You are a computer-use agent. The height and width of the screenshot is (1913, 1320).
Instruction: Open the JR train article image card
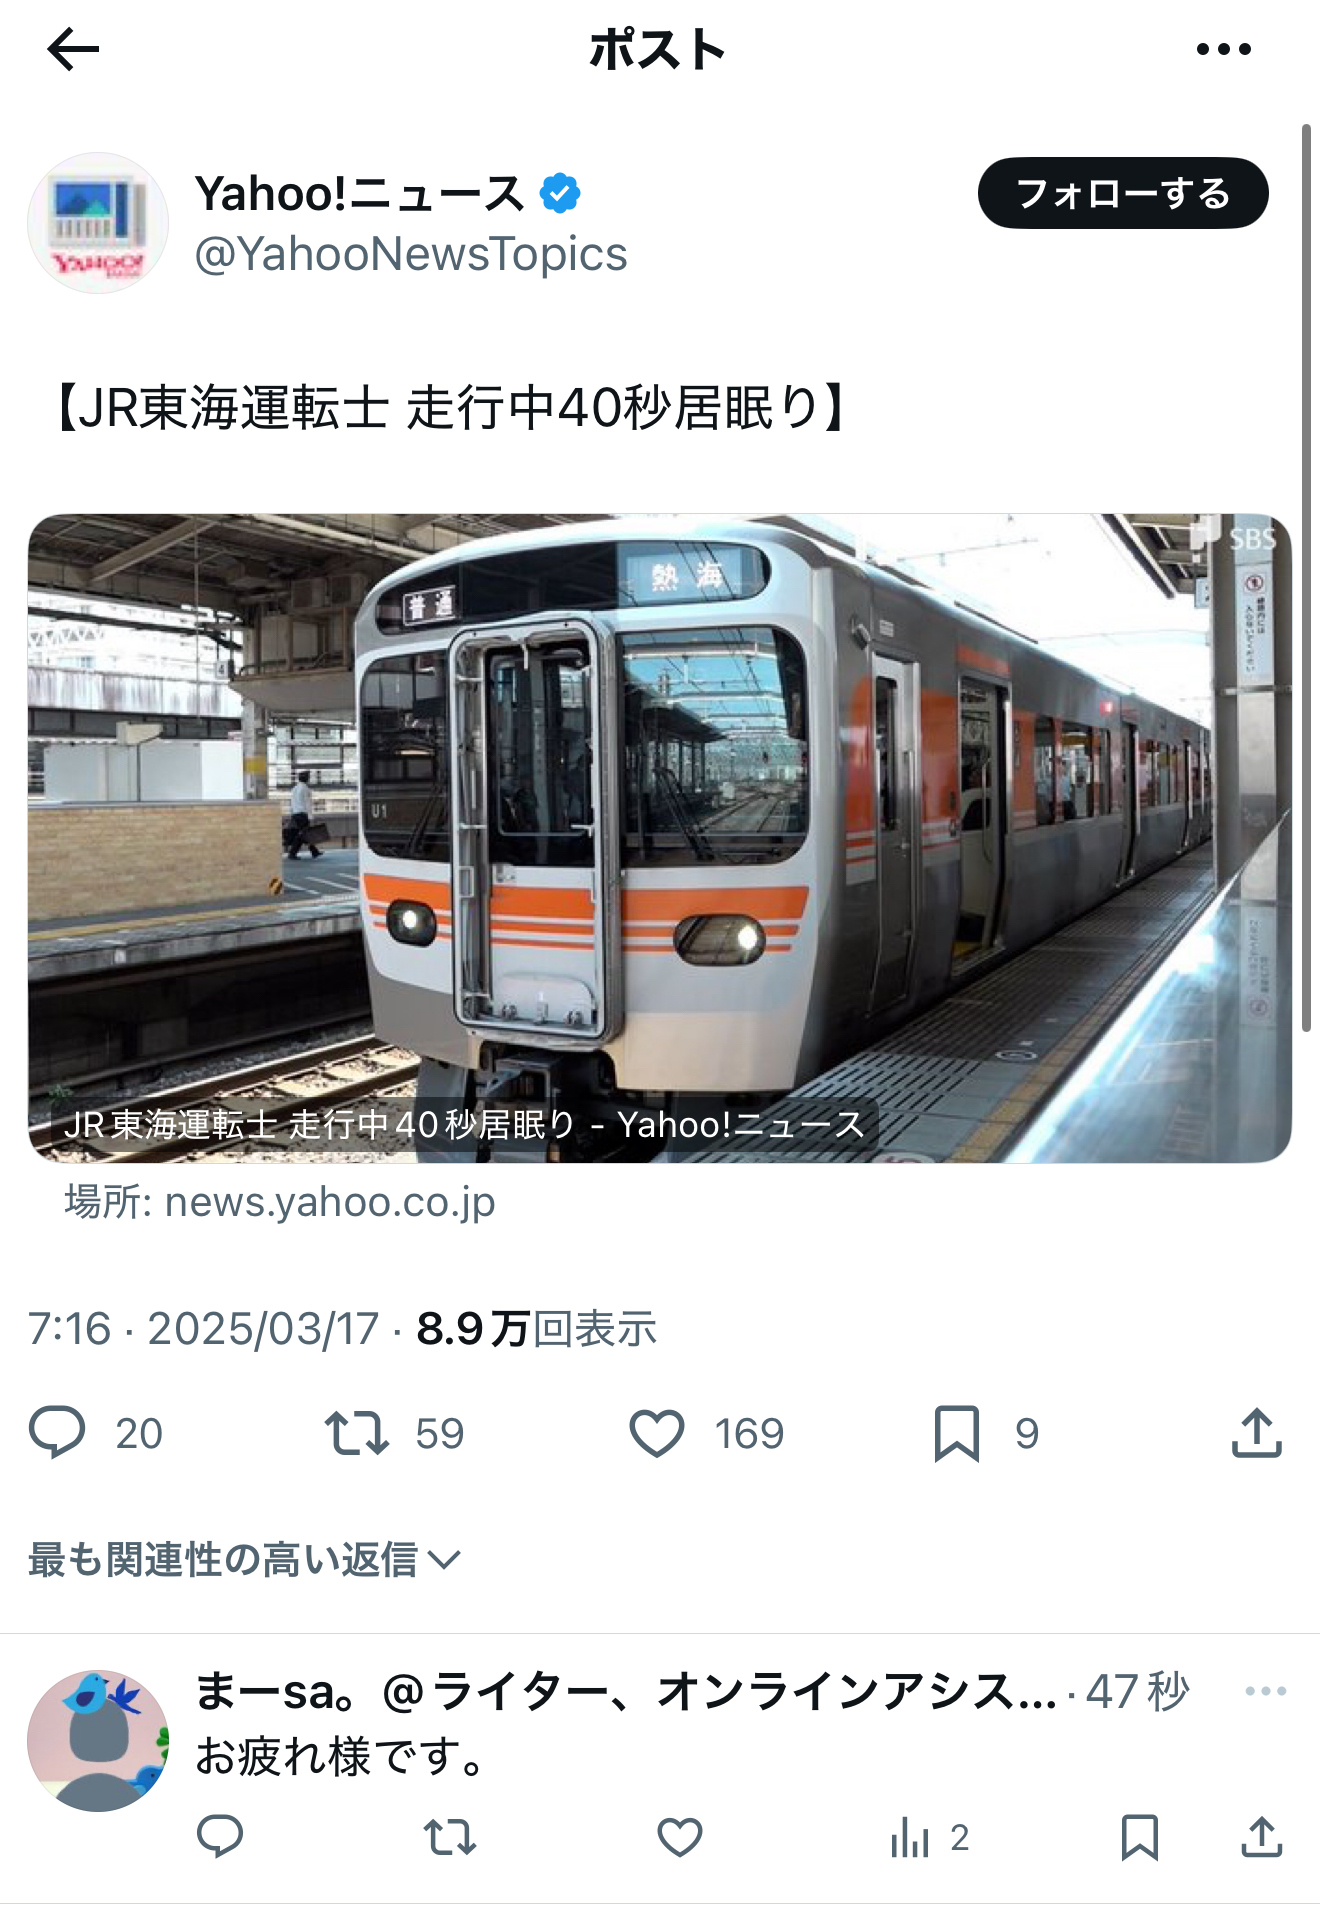pos(660,838)
